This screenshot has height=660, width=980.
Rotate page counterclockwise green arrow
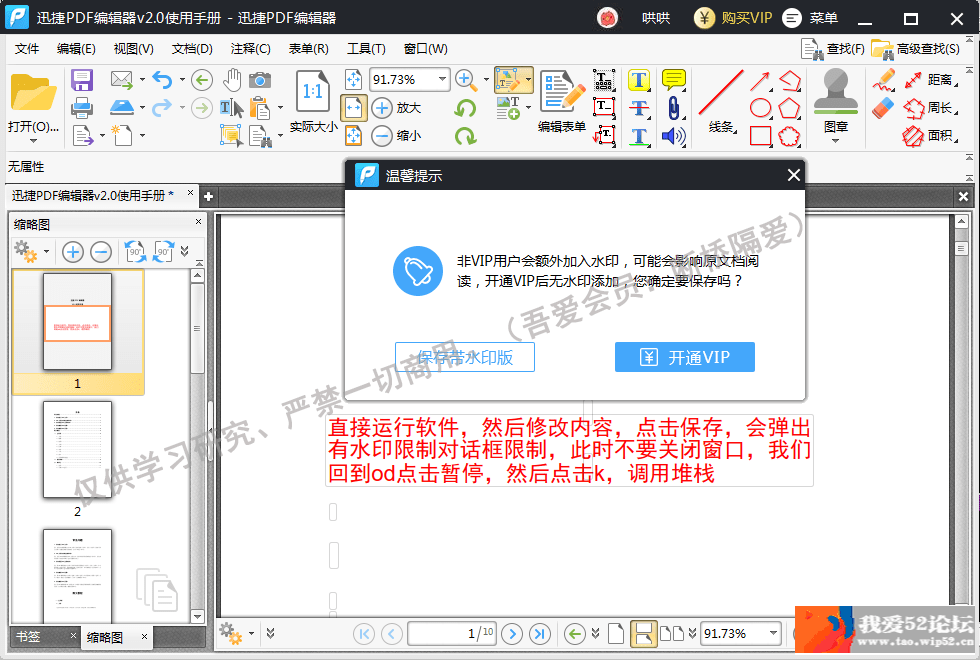click(465, 108)
